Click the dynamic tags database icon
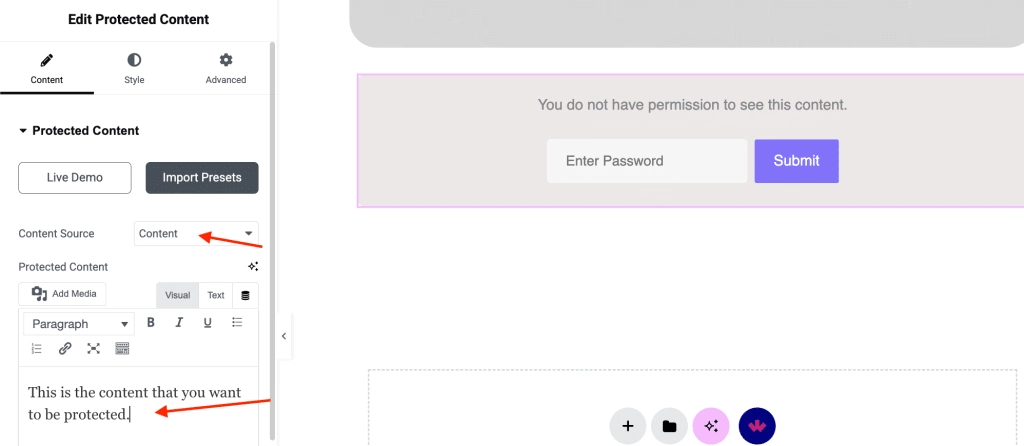 pos(245,295)
